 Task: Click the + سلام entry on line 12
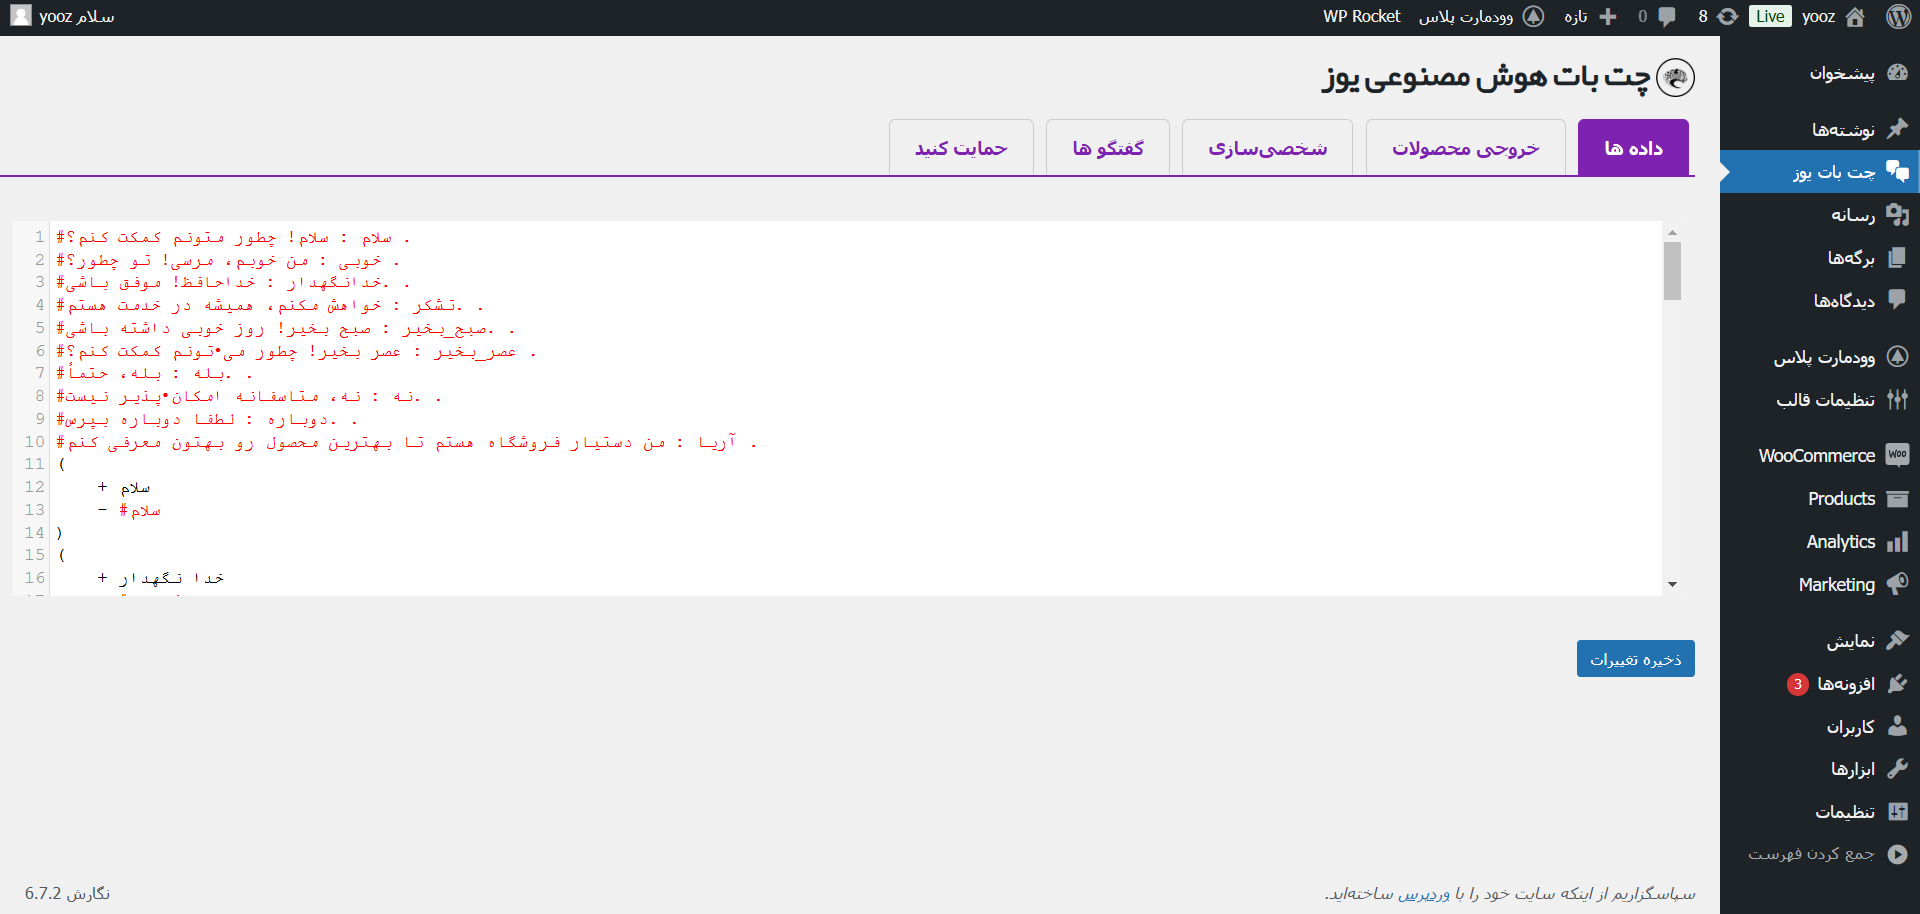[x=124, y=487]
